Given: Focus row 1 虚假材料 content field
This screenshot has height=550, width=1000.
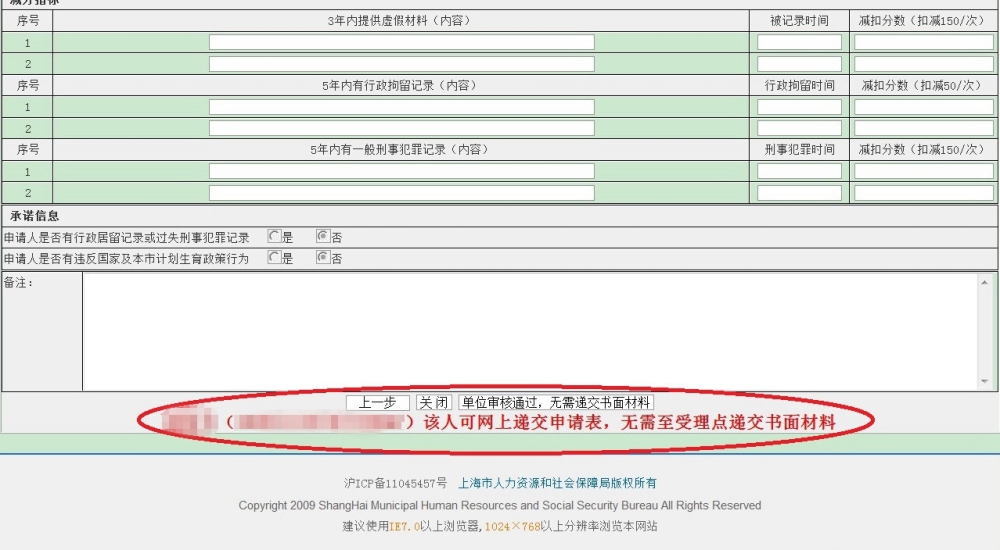Looking at the screenshot, I should click(401, 42).
